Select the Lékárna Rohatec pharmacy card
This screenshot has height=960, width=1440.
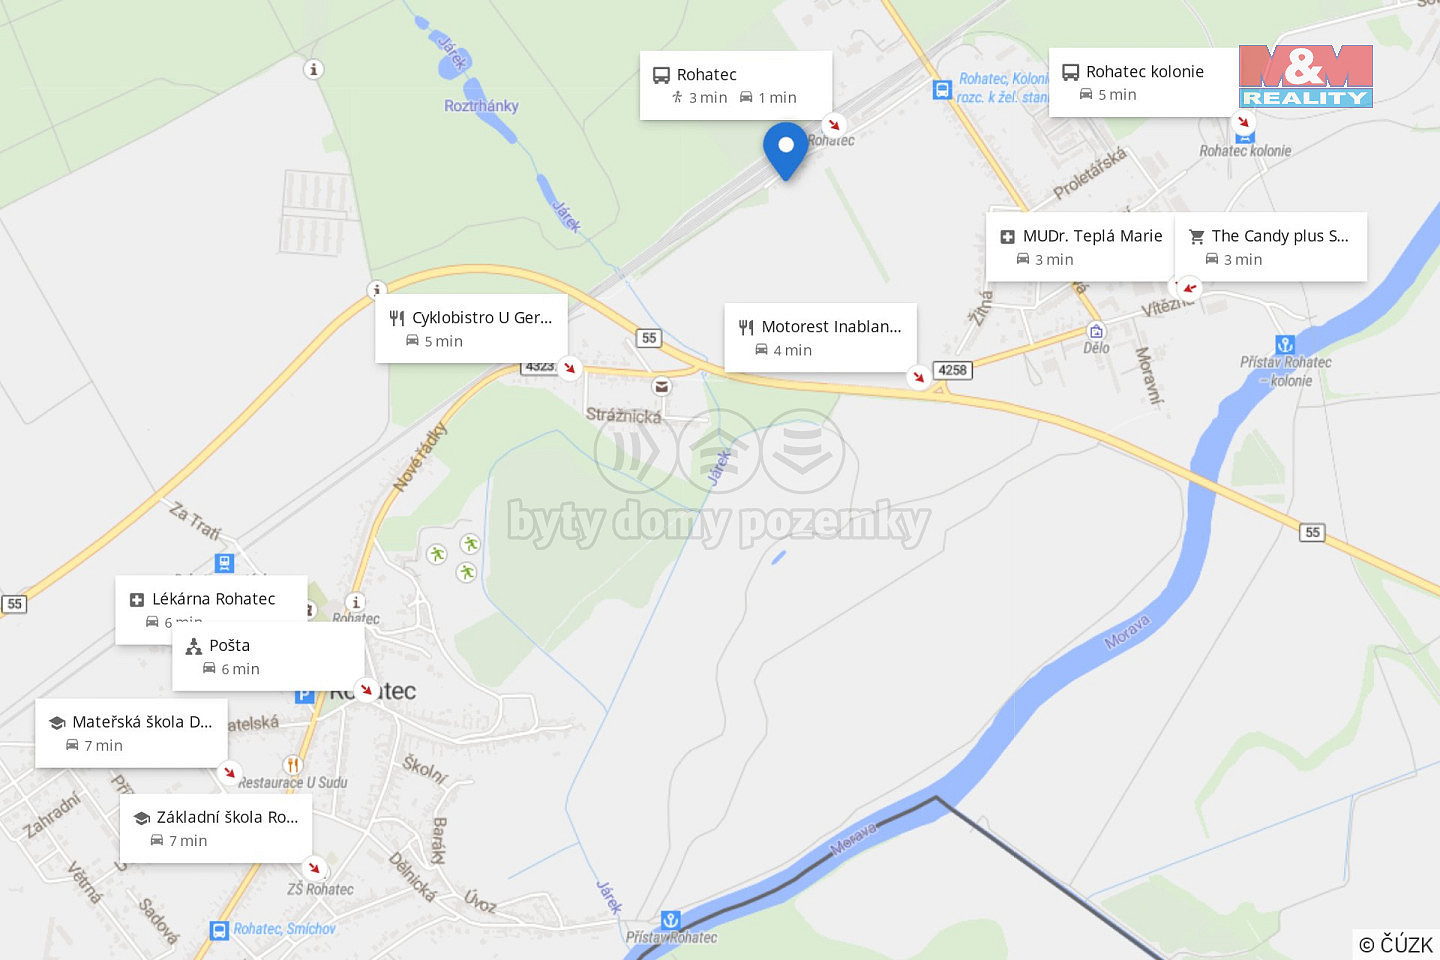point(211,609)
